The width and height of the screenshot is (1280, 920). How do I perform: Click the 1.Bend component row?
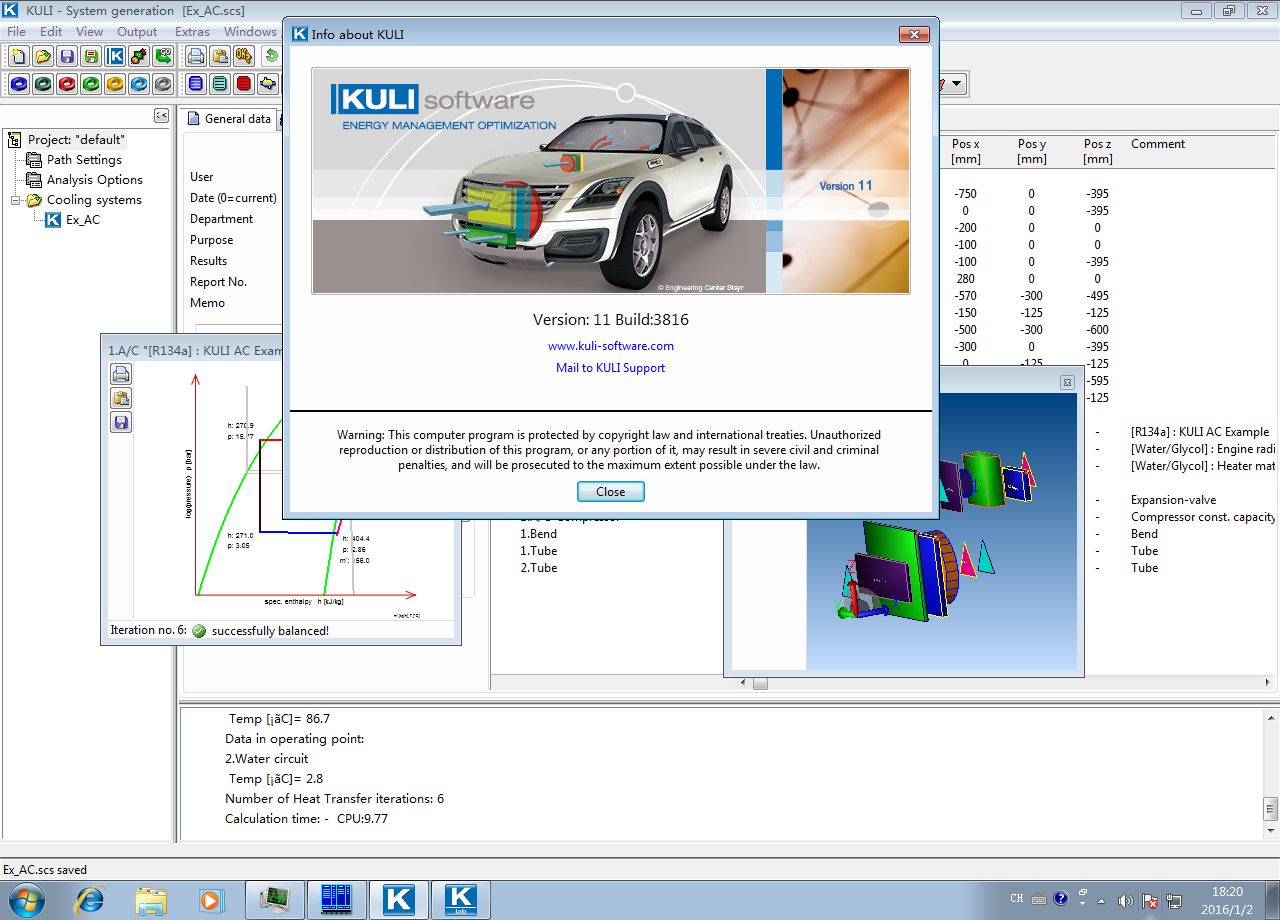pyautogui.click(x=539, y=534)
